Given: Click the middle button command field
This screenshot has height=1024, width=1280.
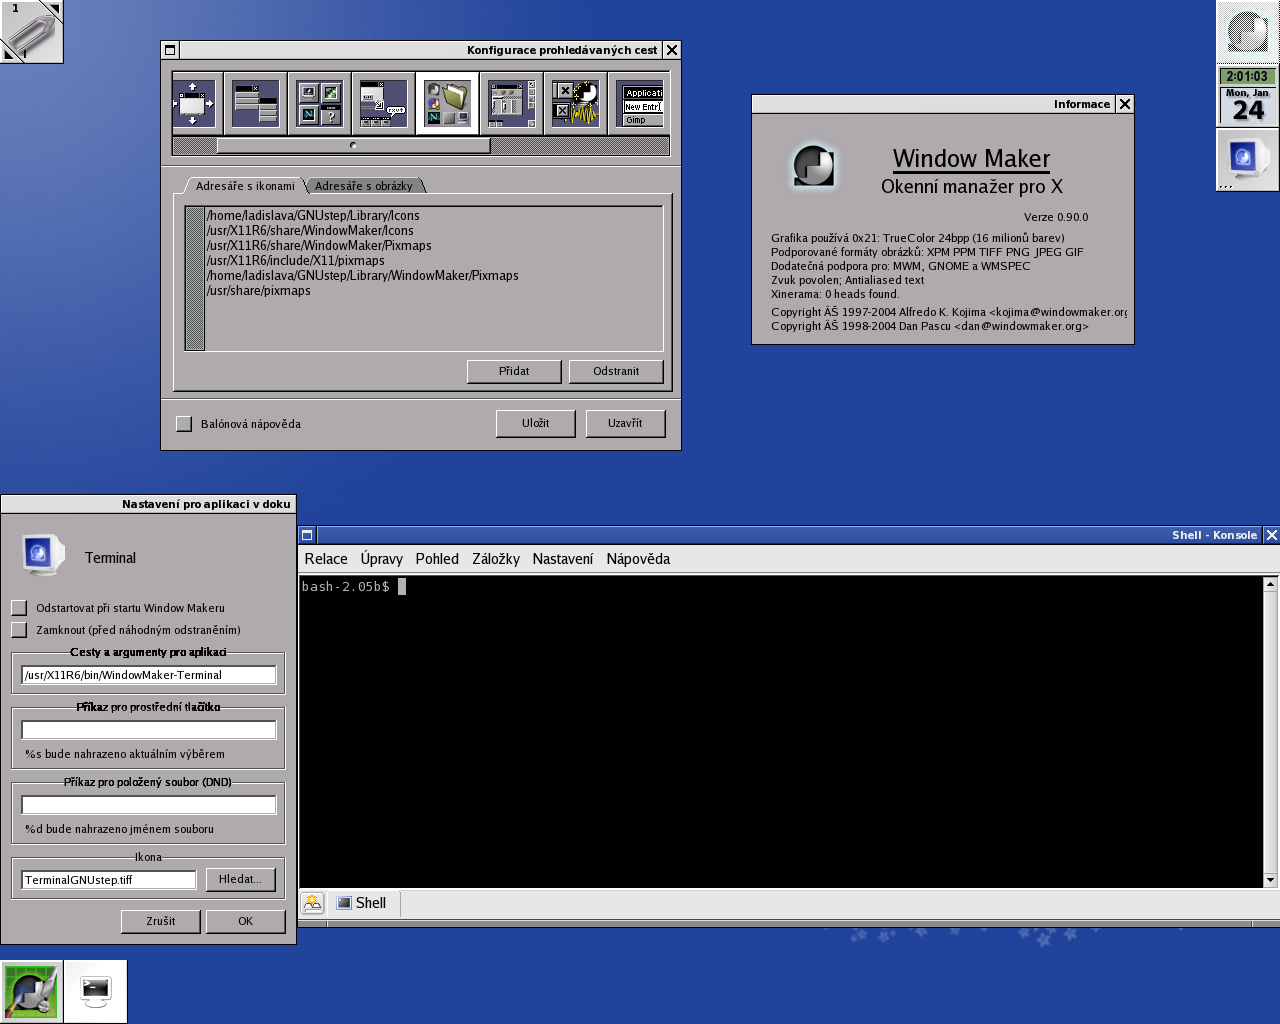Looking at the screenshot, I should coord(149,730).
